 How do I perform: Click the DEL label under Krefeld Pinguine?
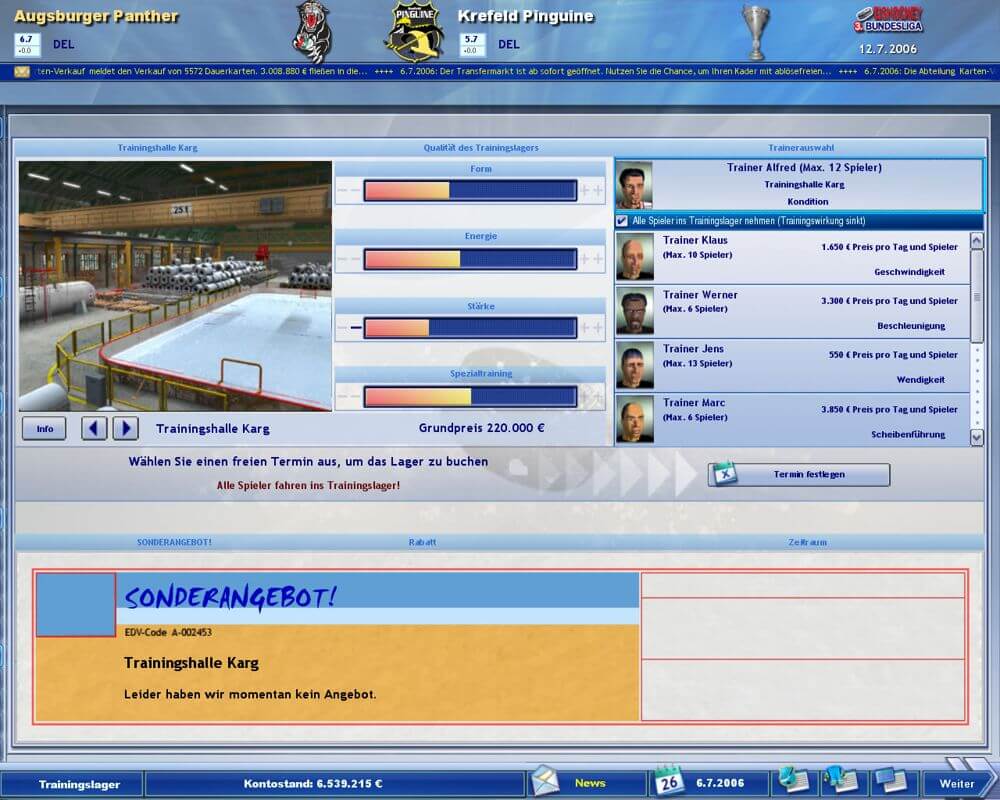pos(508,45)
